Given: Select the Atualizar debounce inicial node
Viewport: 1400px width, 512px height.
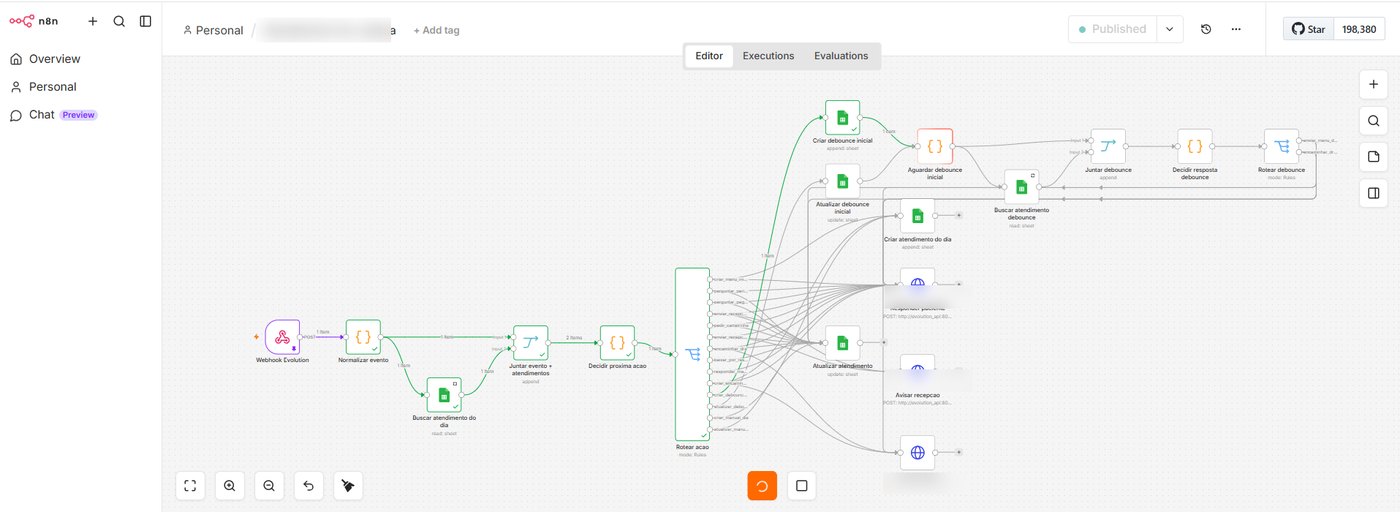Looking at the screenshot, I should pos(842,181).
